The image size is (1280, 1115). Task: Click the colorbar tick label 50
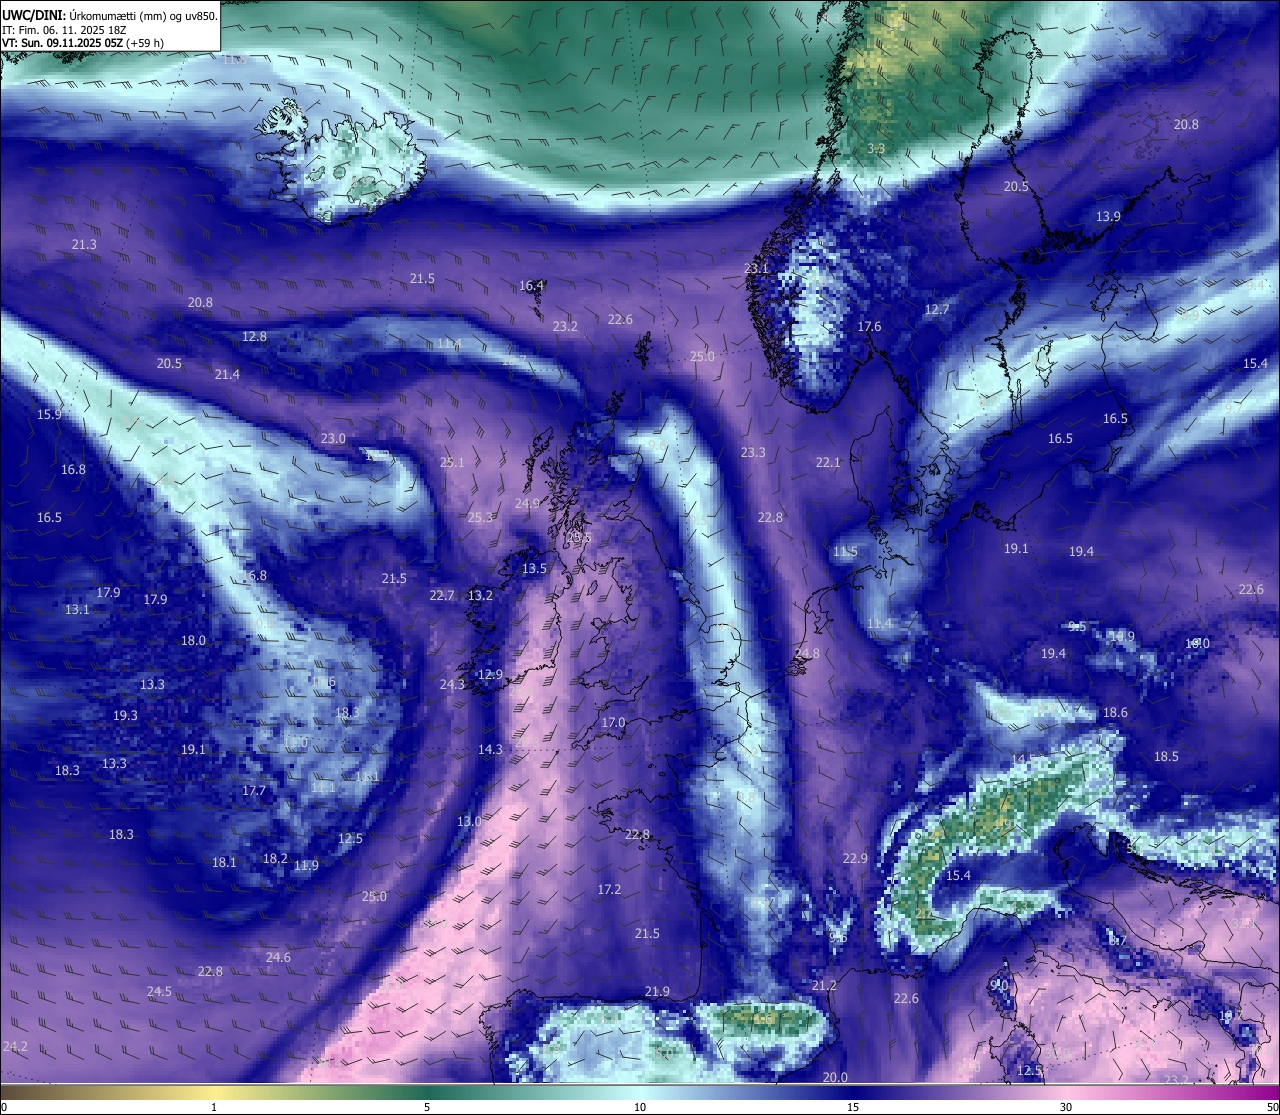[1272, 1107]
